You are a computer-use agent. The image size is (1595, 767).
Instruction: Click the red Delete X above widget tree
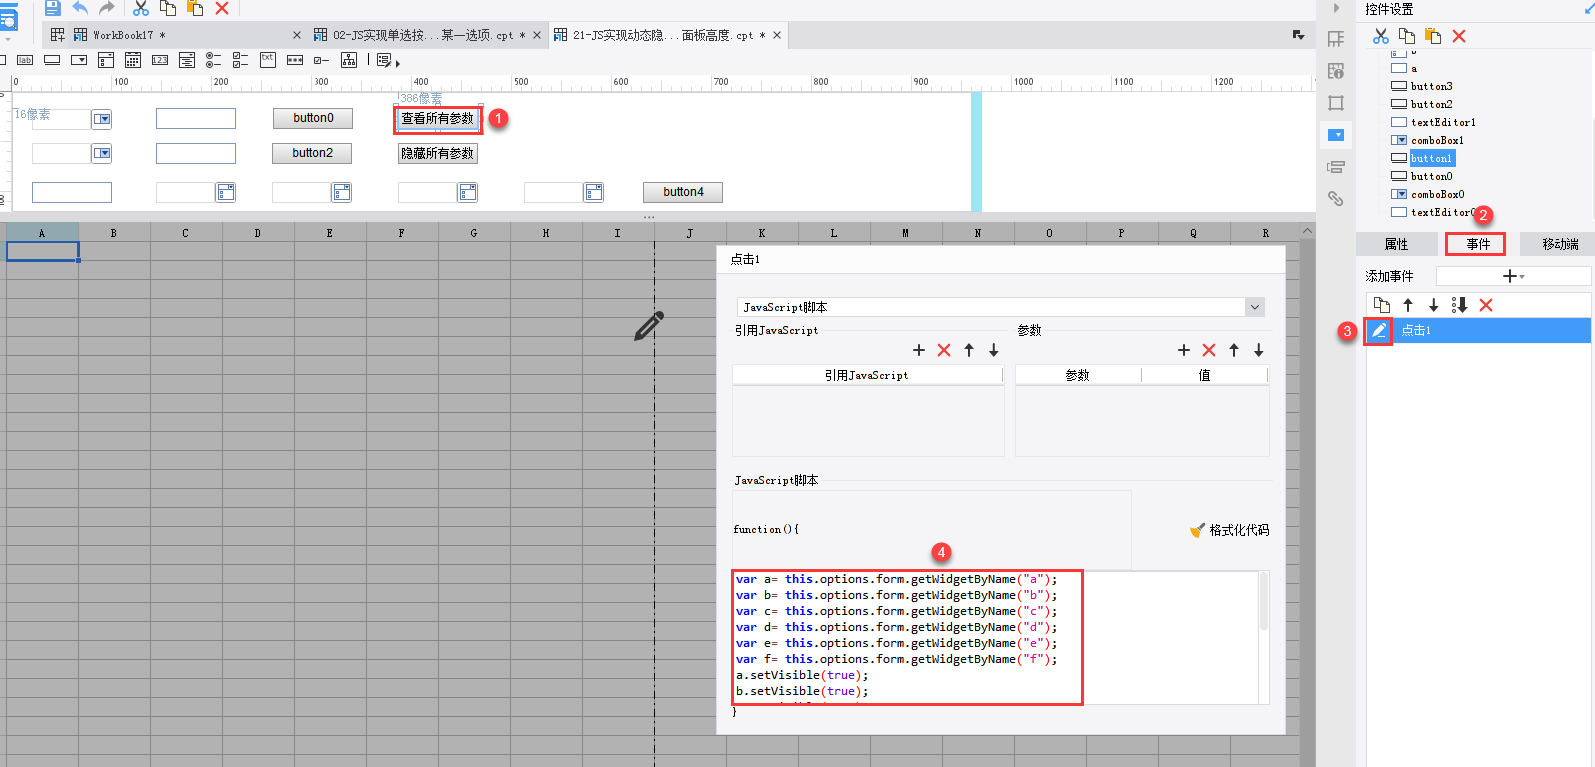pos(1459,36)
